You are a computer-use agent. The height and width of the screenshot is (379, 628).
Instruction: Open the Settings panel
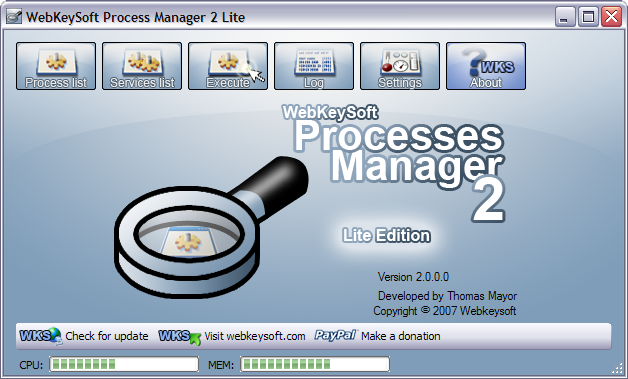pos(400,66)
